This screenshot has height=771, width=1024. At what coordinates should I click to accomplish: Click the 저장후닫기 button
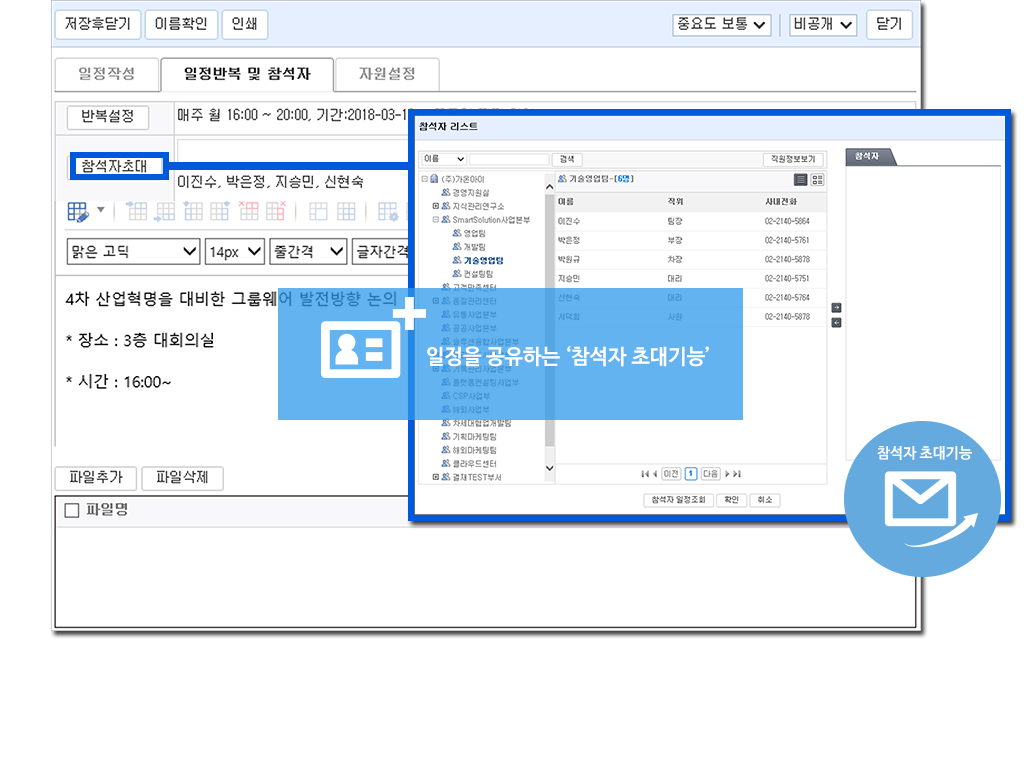coord(97,24)
